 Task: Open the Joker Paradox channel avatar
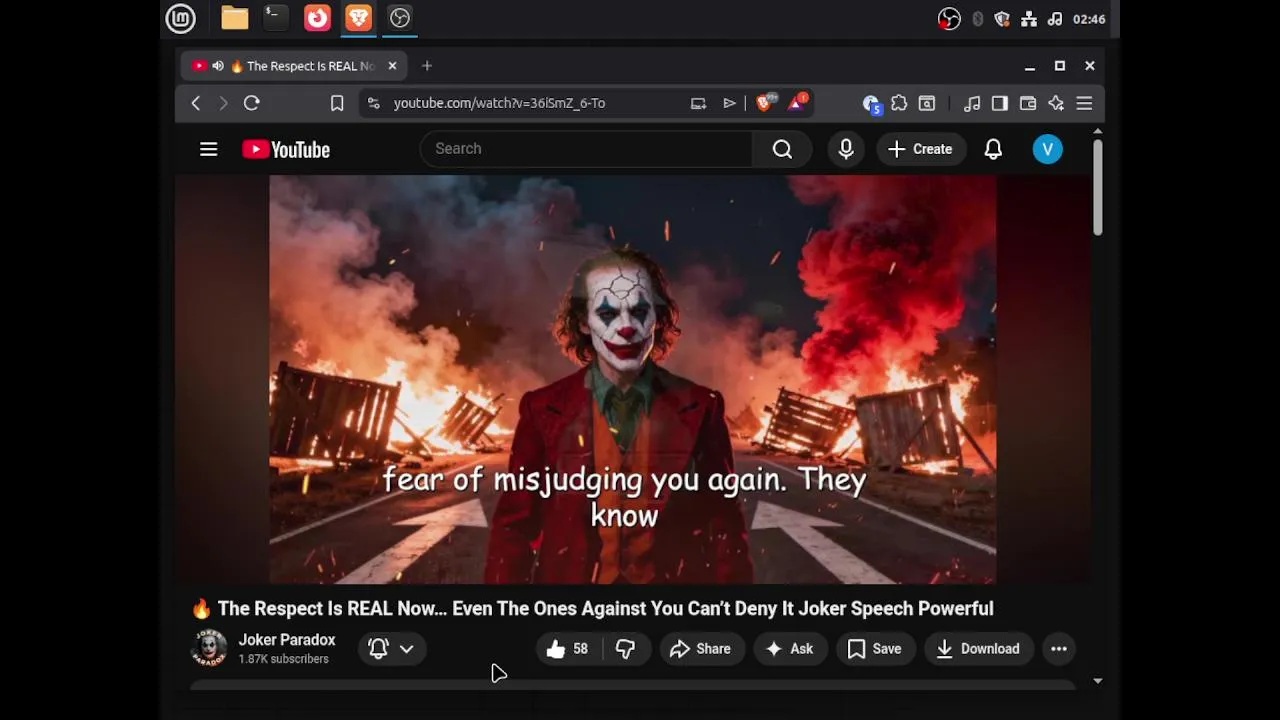pos(209,649)
